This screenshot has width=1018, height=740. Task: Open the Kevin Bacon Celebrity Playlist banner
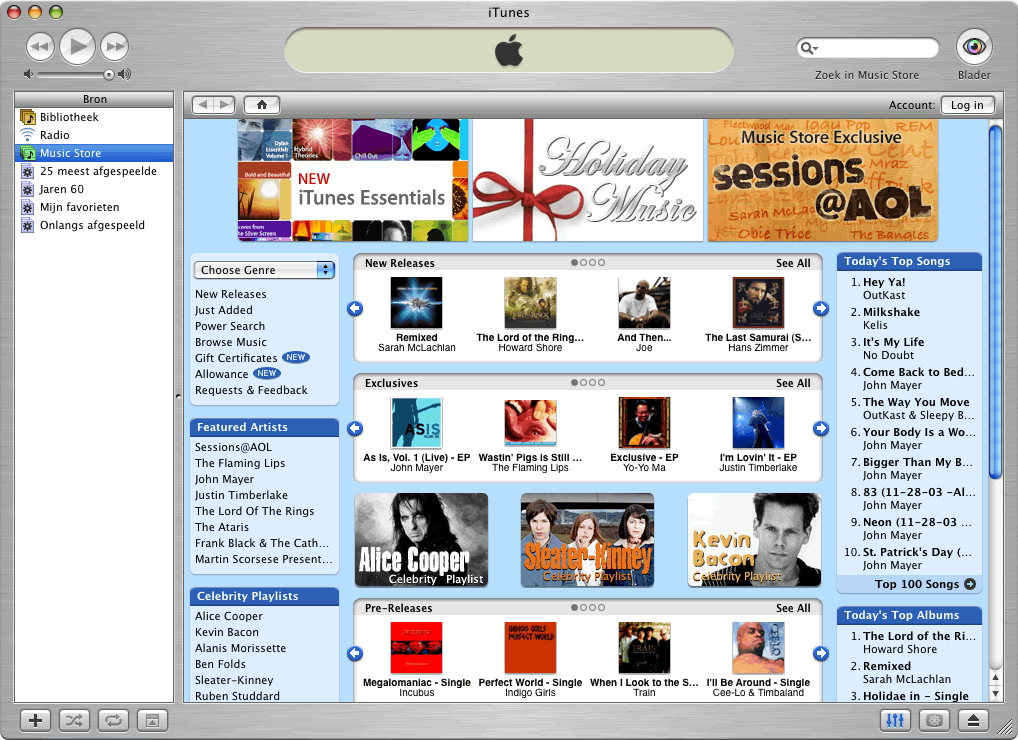754,540
